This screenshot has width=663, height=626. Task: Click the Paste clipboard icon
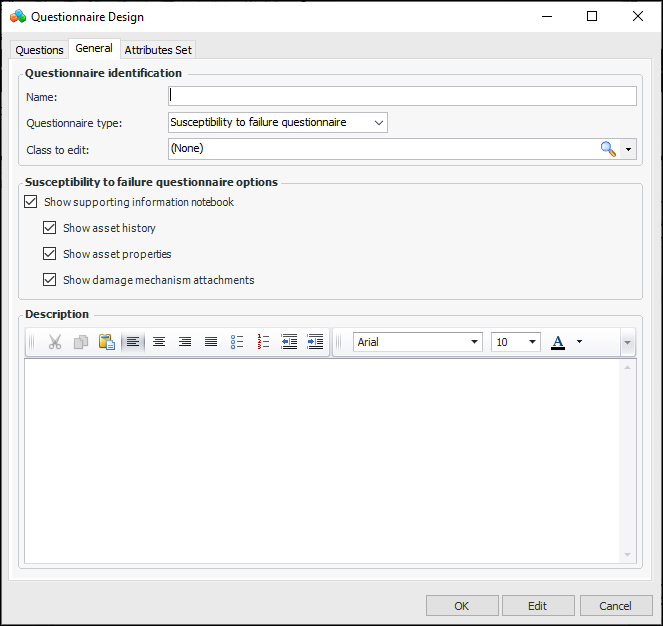[107, 342]
